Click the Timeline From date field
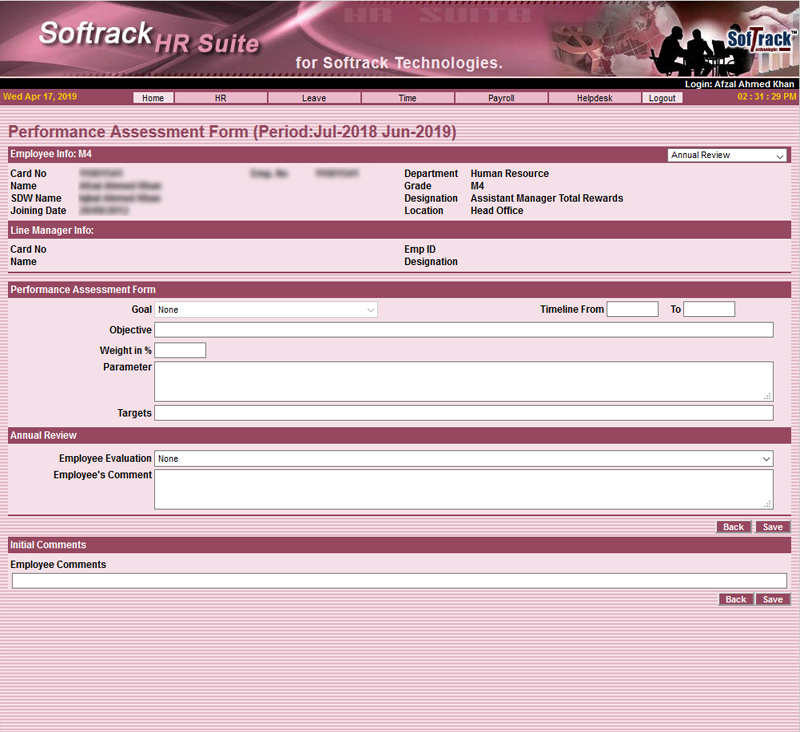Image resolution: width=800 pixels, height=732 pixels. (x=632, y=310)
